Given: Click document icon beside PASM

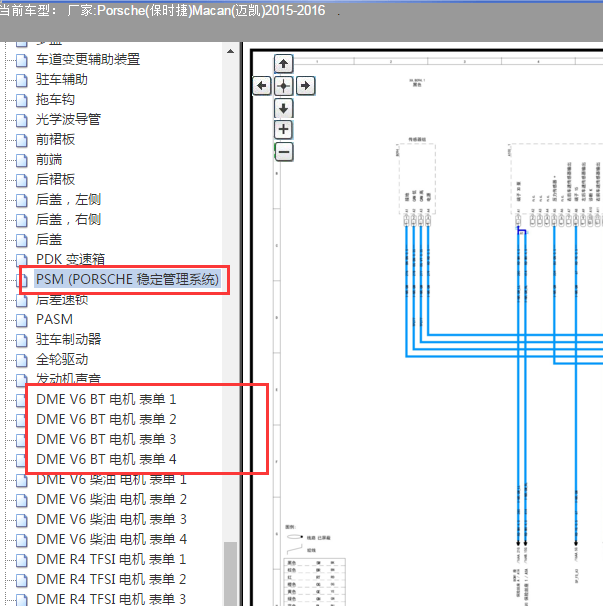Looking at the screenshot, I should (x=22, y=320).
